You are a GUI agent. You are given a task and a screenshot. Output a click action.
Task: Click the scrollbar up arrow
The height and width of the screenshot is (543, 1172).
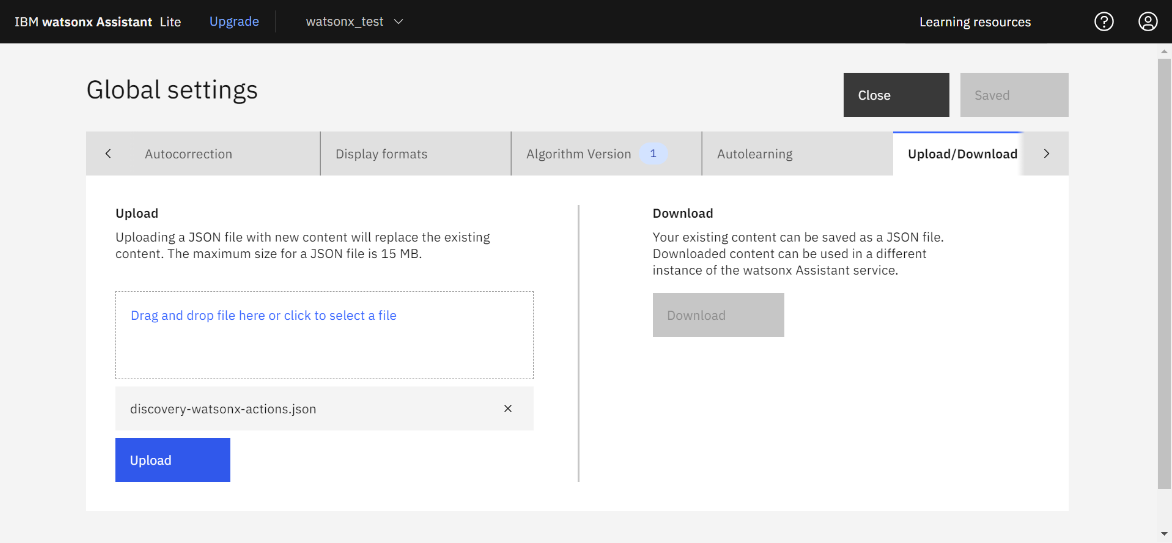(x=1164, y=51)
